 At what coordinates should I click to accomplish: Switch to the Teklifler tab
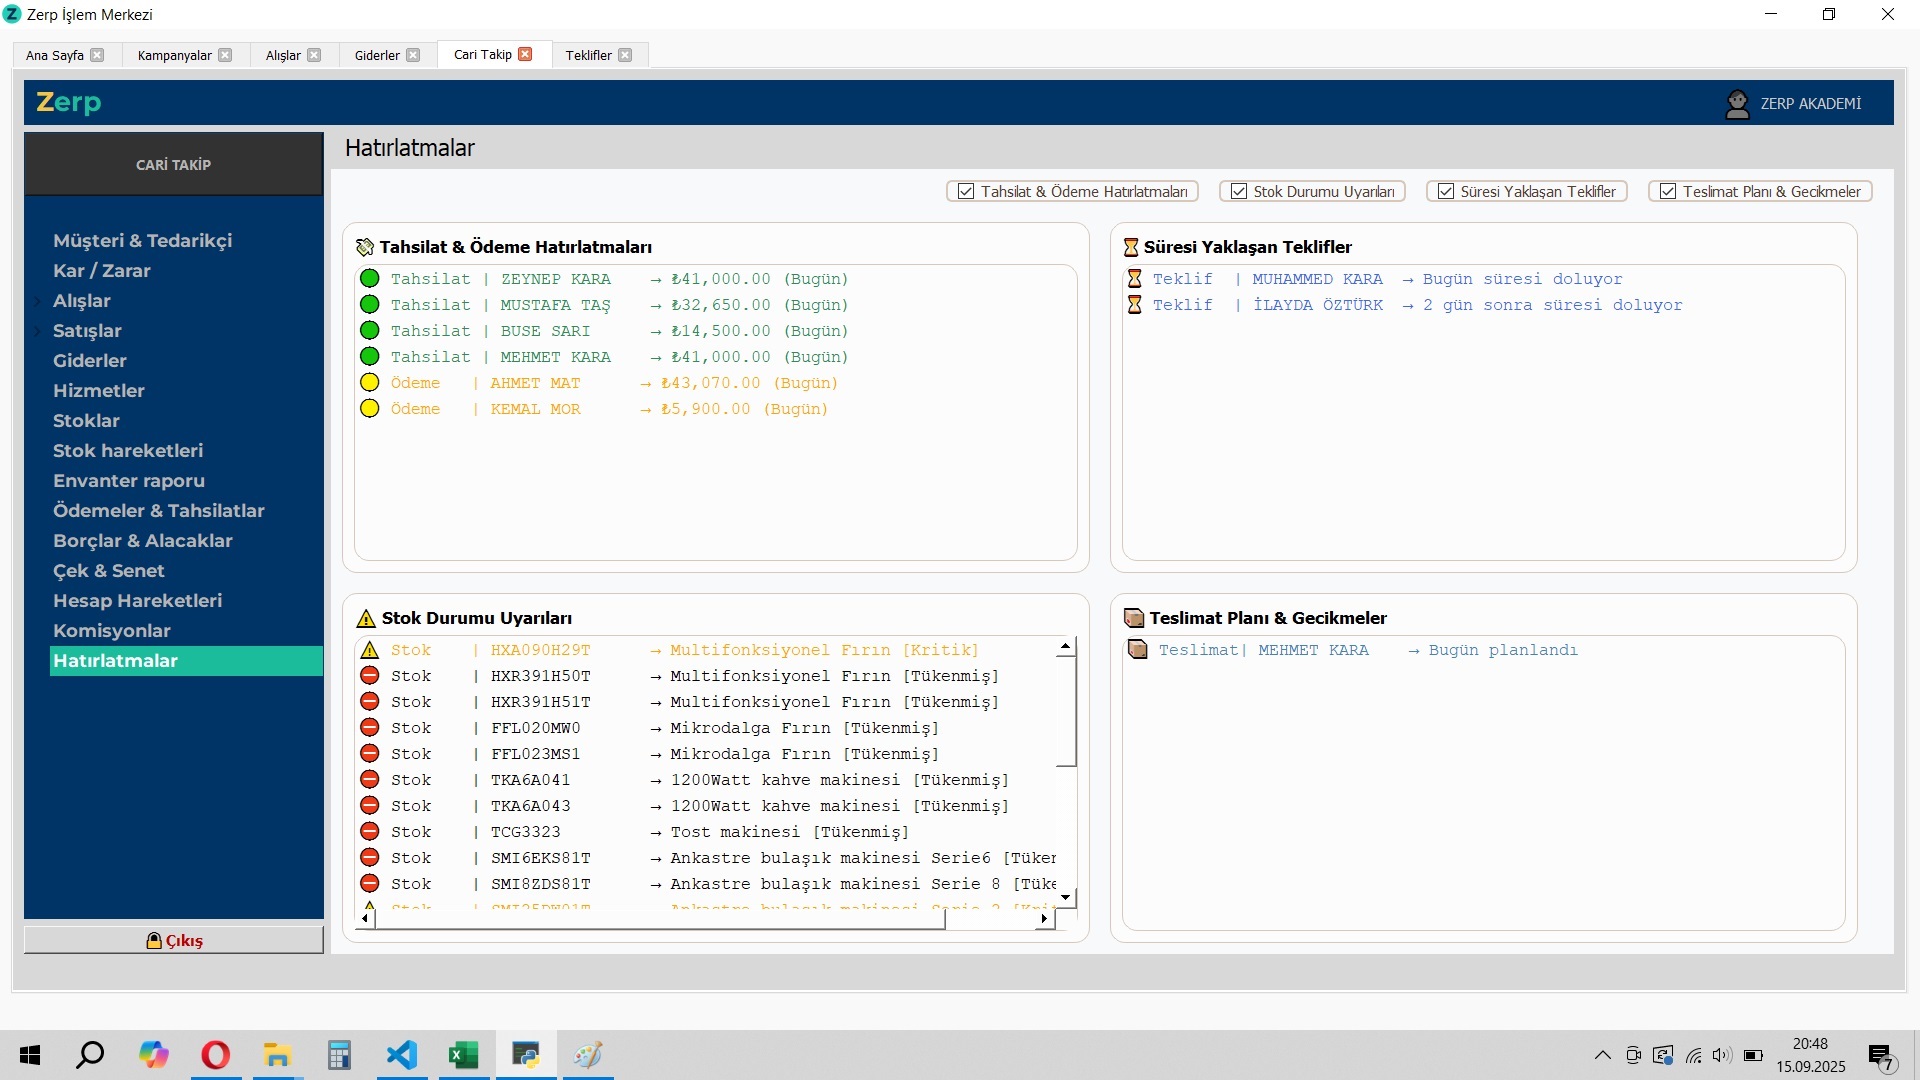coord(588,56)
